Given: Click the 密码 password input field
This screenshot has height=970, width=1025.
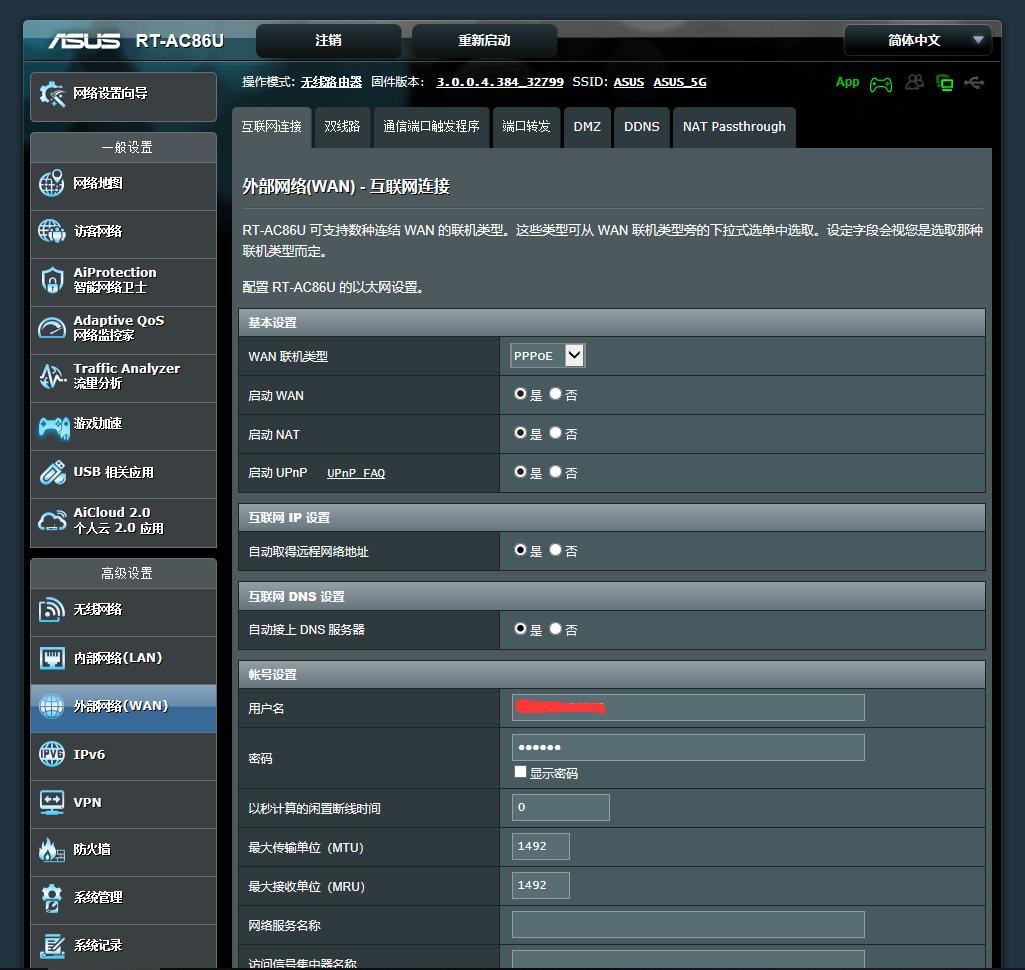Looking at the screenshot, I should coord(687,747).
